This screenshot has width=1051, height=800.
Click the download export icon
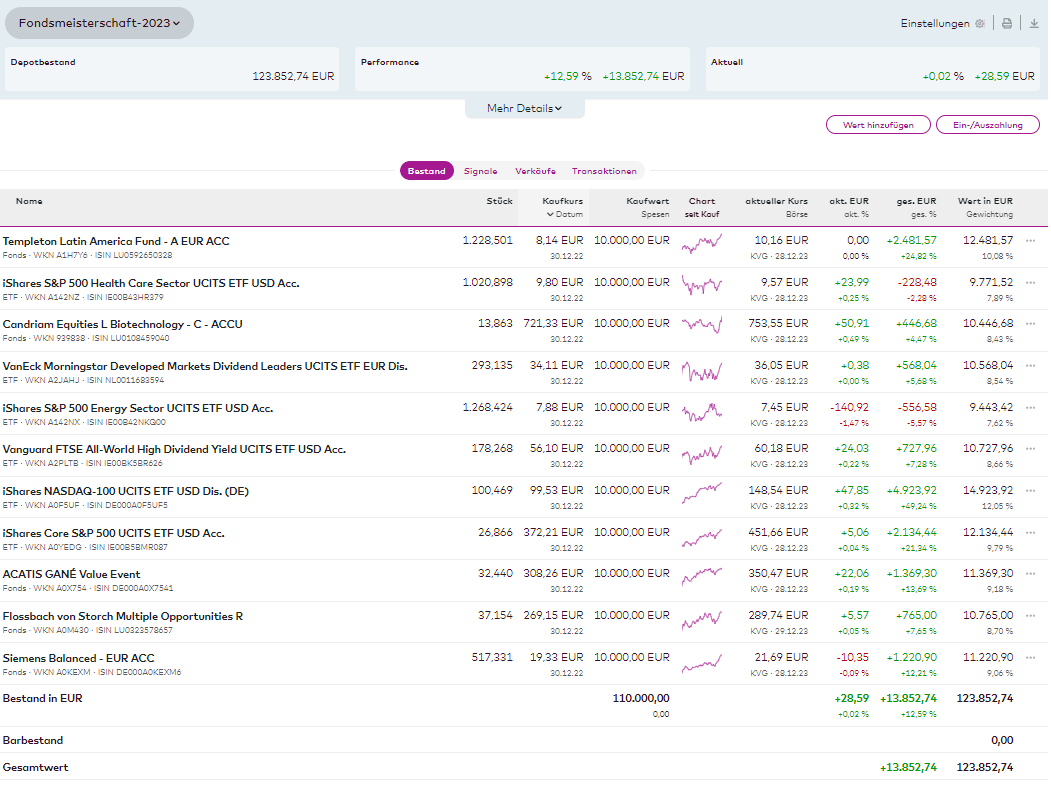1034,23
